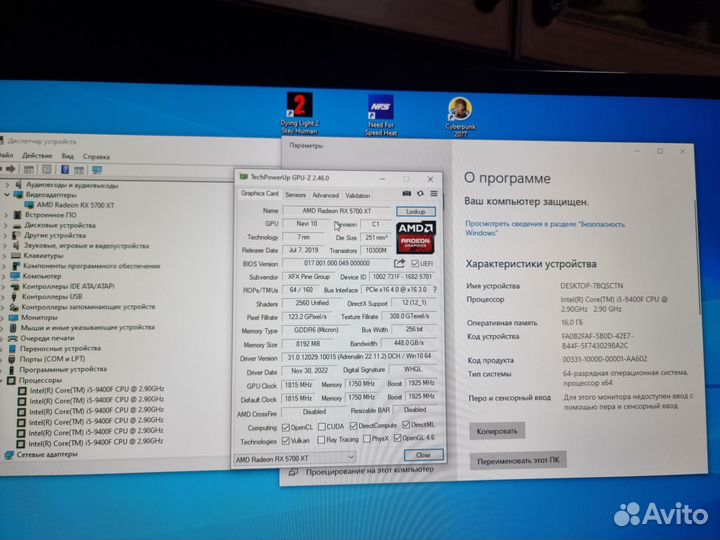The image size is (720, 540).
Task: Click Копировать button in Settings
Action: [497, 431]
